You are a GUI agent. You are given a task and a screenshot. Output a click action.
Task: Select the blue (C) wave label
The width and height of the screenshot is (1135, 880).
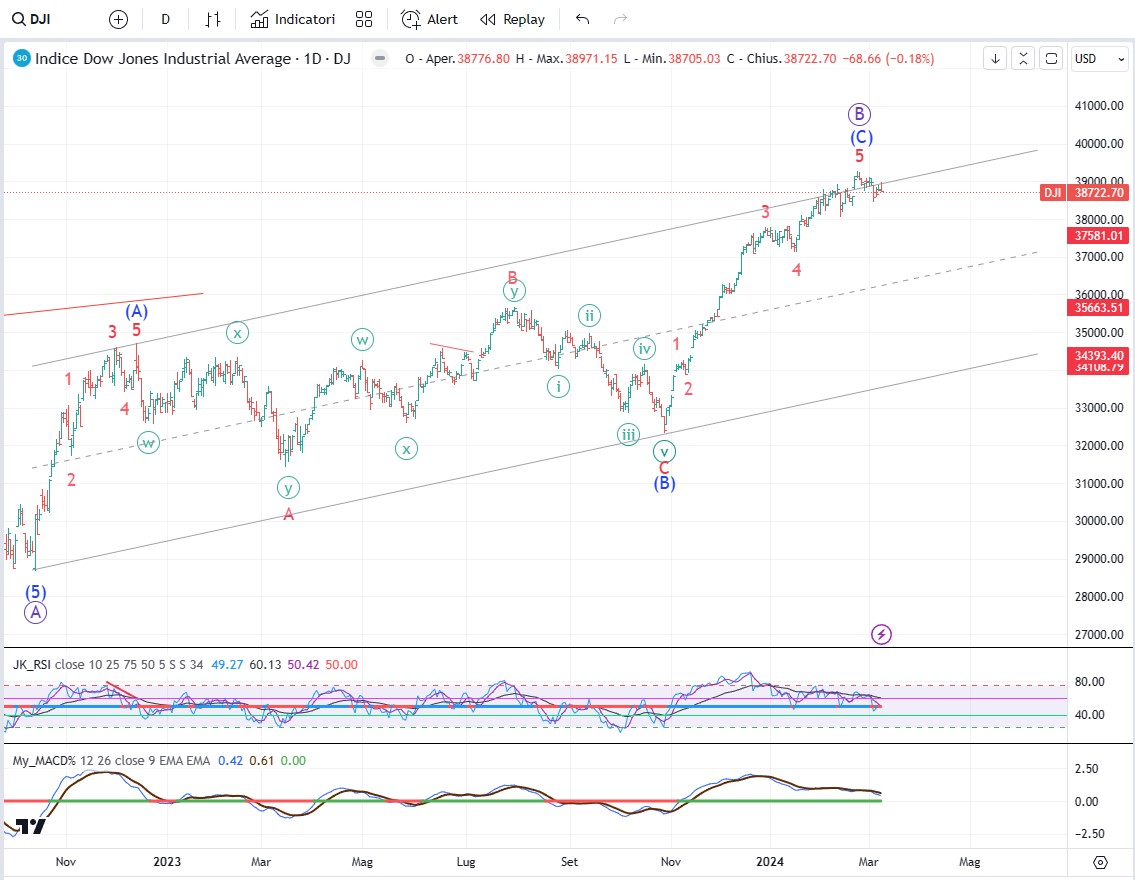861,138
